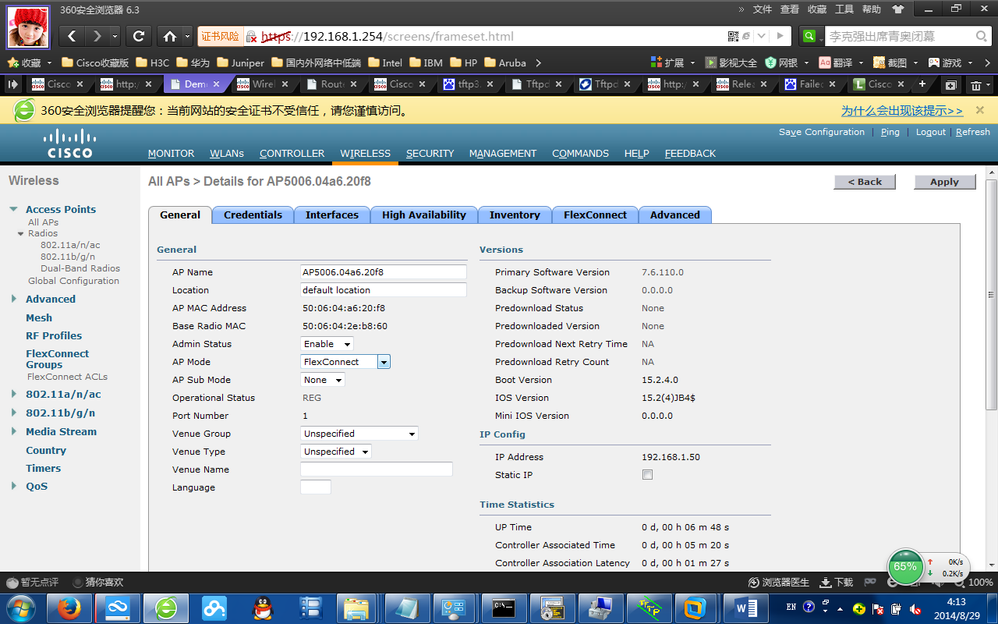Go back with the browser back arrow
Screen dimensions: 998x624
72,36
